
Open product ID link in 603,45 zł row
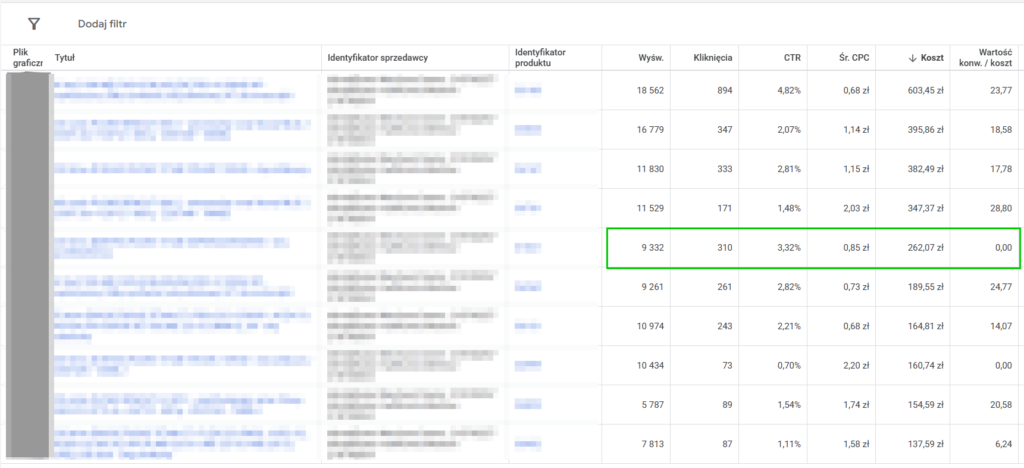point(528,91)
